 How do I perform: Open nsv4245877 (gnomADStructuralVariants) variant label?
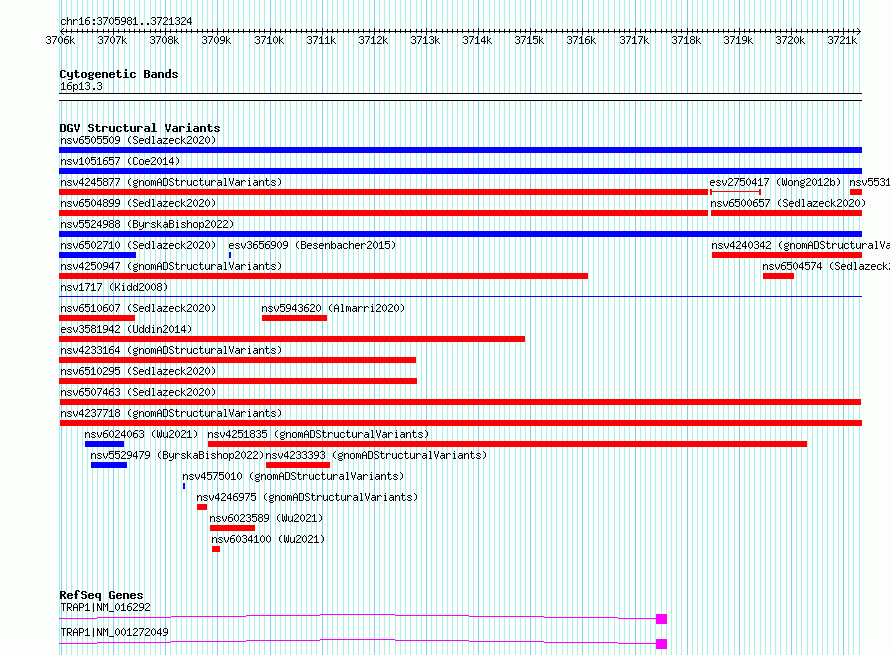(x=171, y=182)
